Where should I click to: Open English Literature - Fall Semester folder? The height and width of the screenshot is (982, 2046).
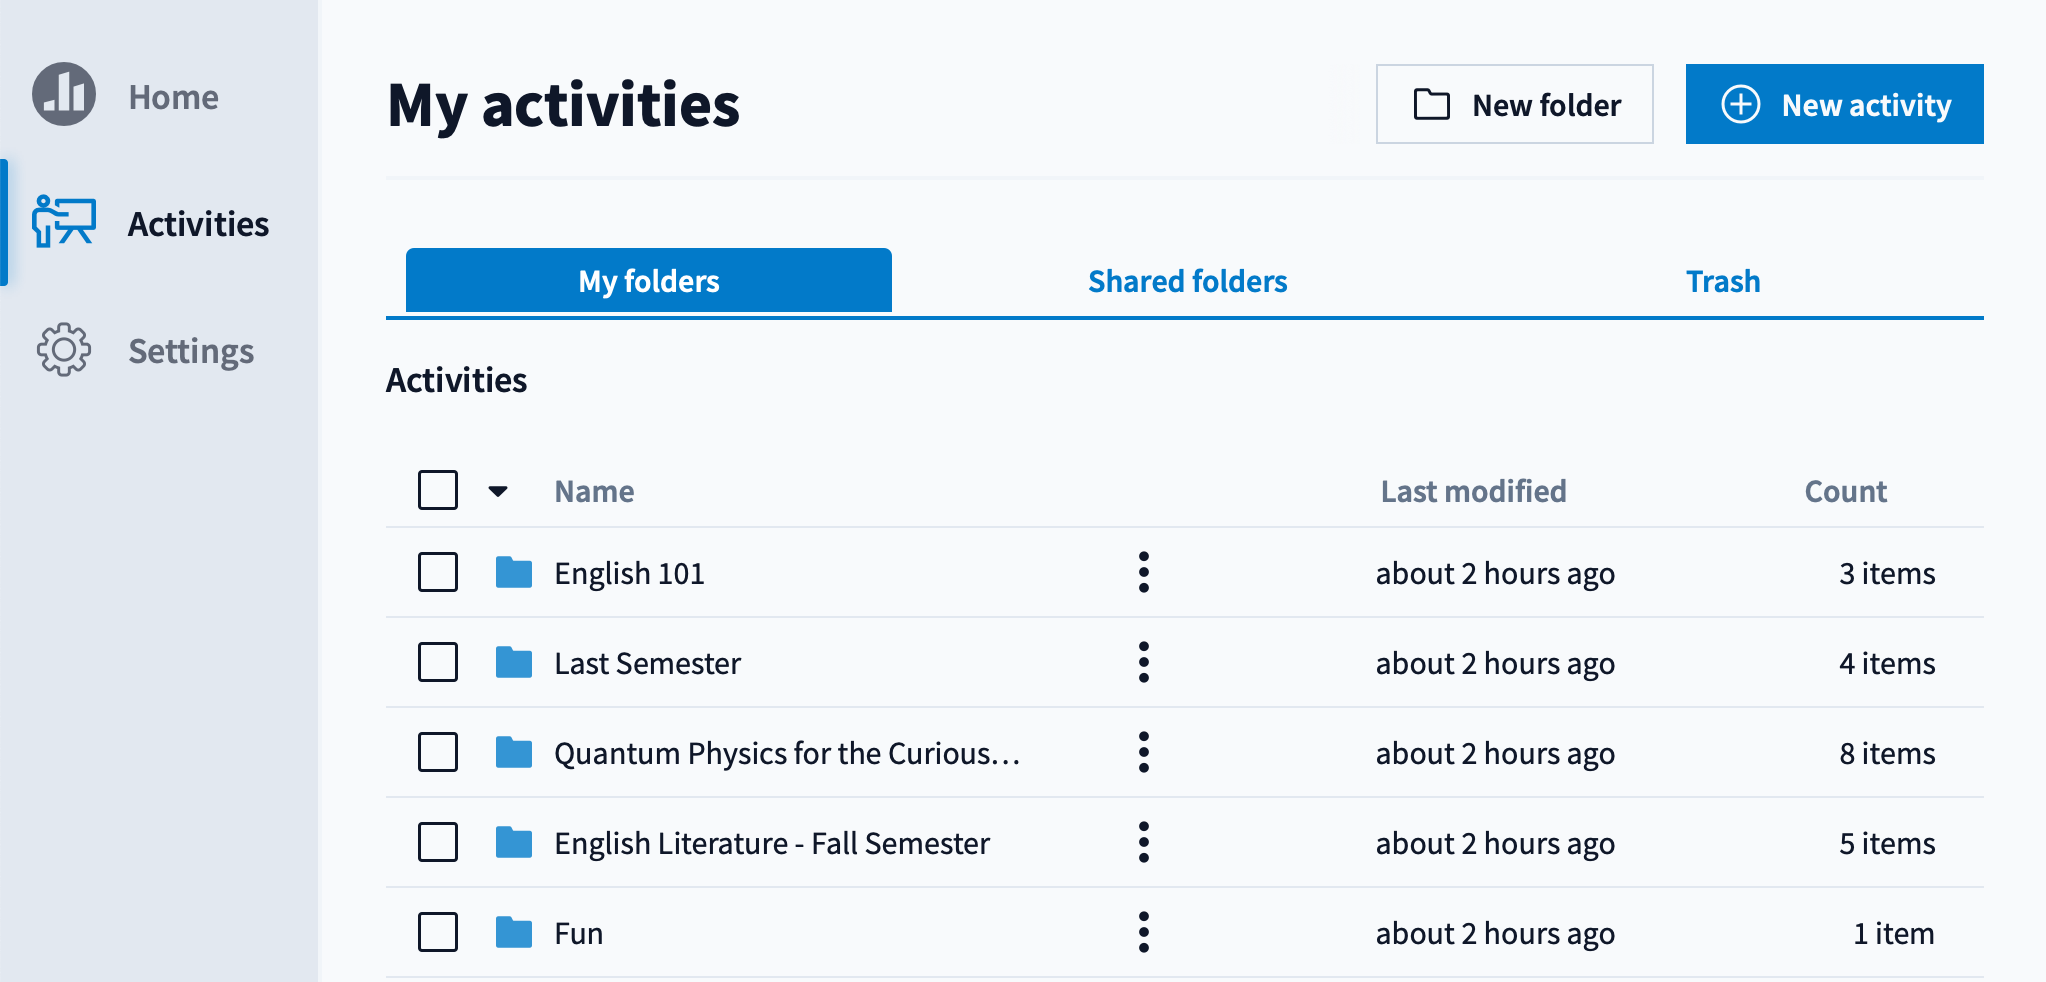pos(772,843)
